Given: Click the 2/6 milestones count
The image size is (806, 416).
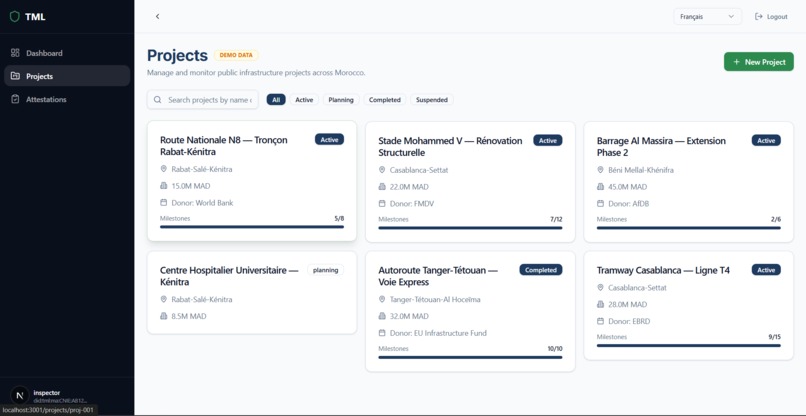Looking at the screenshot, I should (x=776, y=219).
